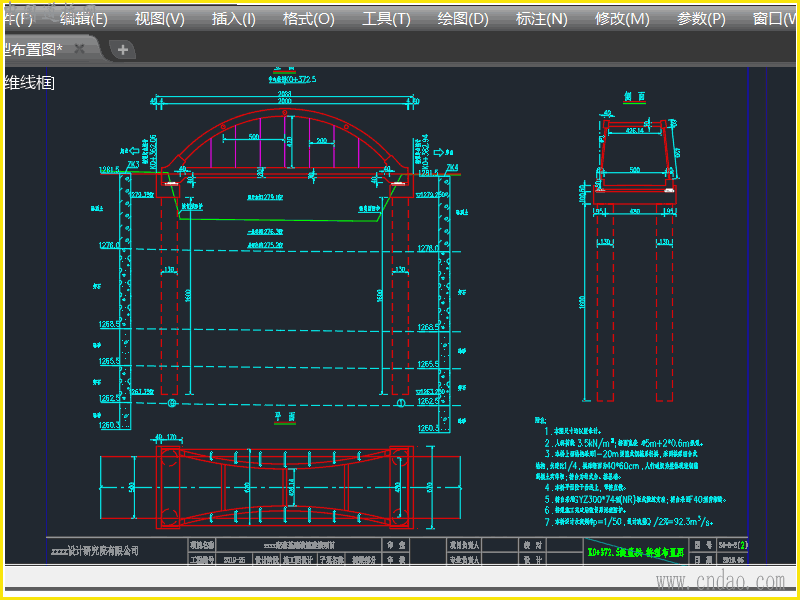Select the company name text in title block
This screenshot has height=600, width=800.
point(95,551)
